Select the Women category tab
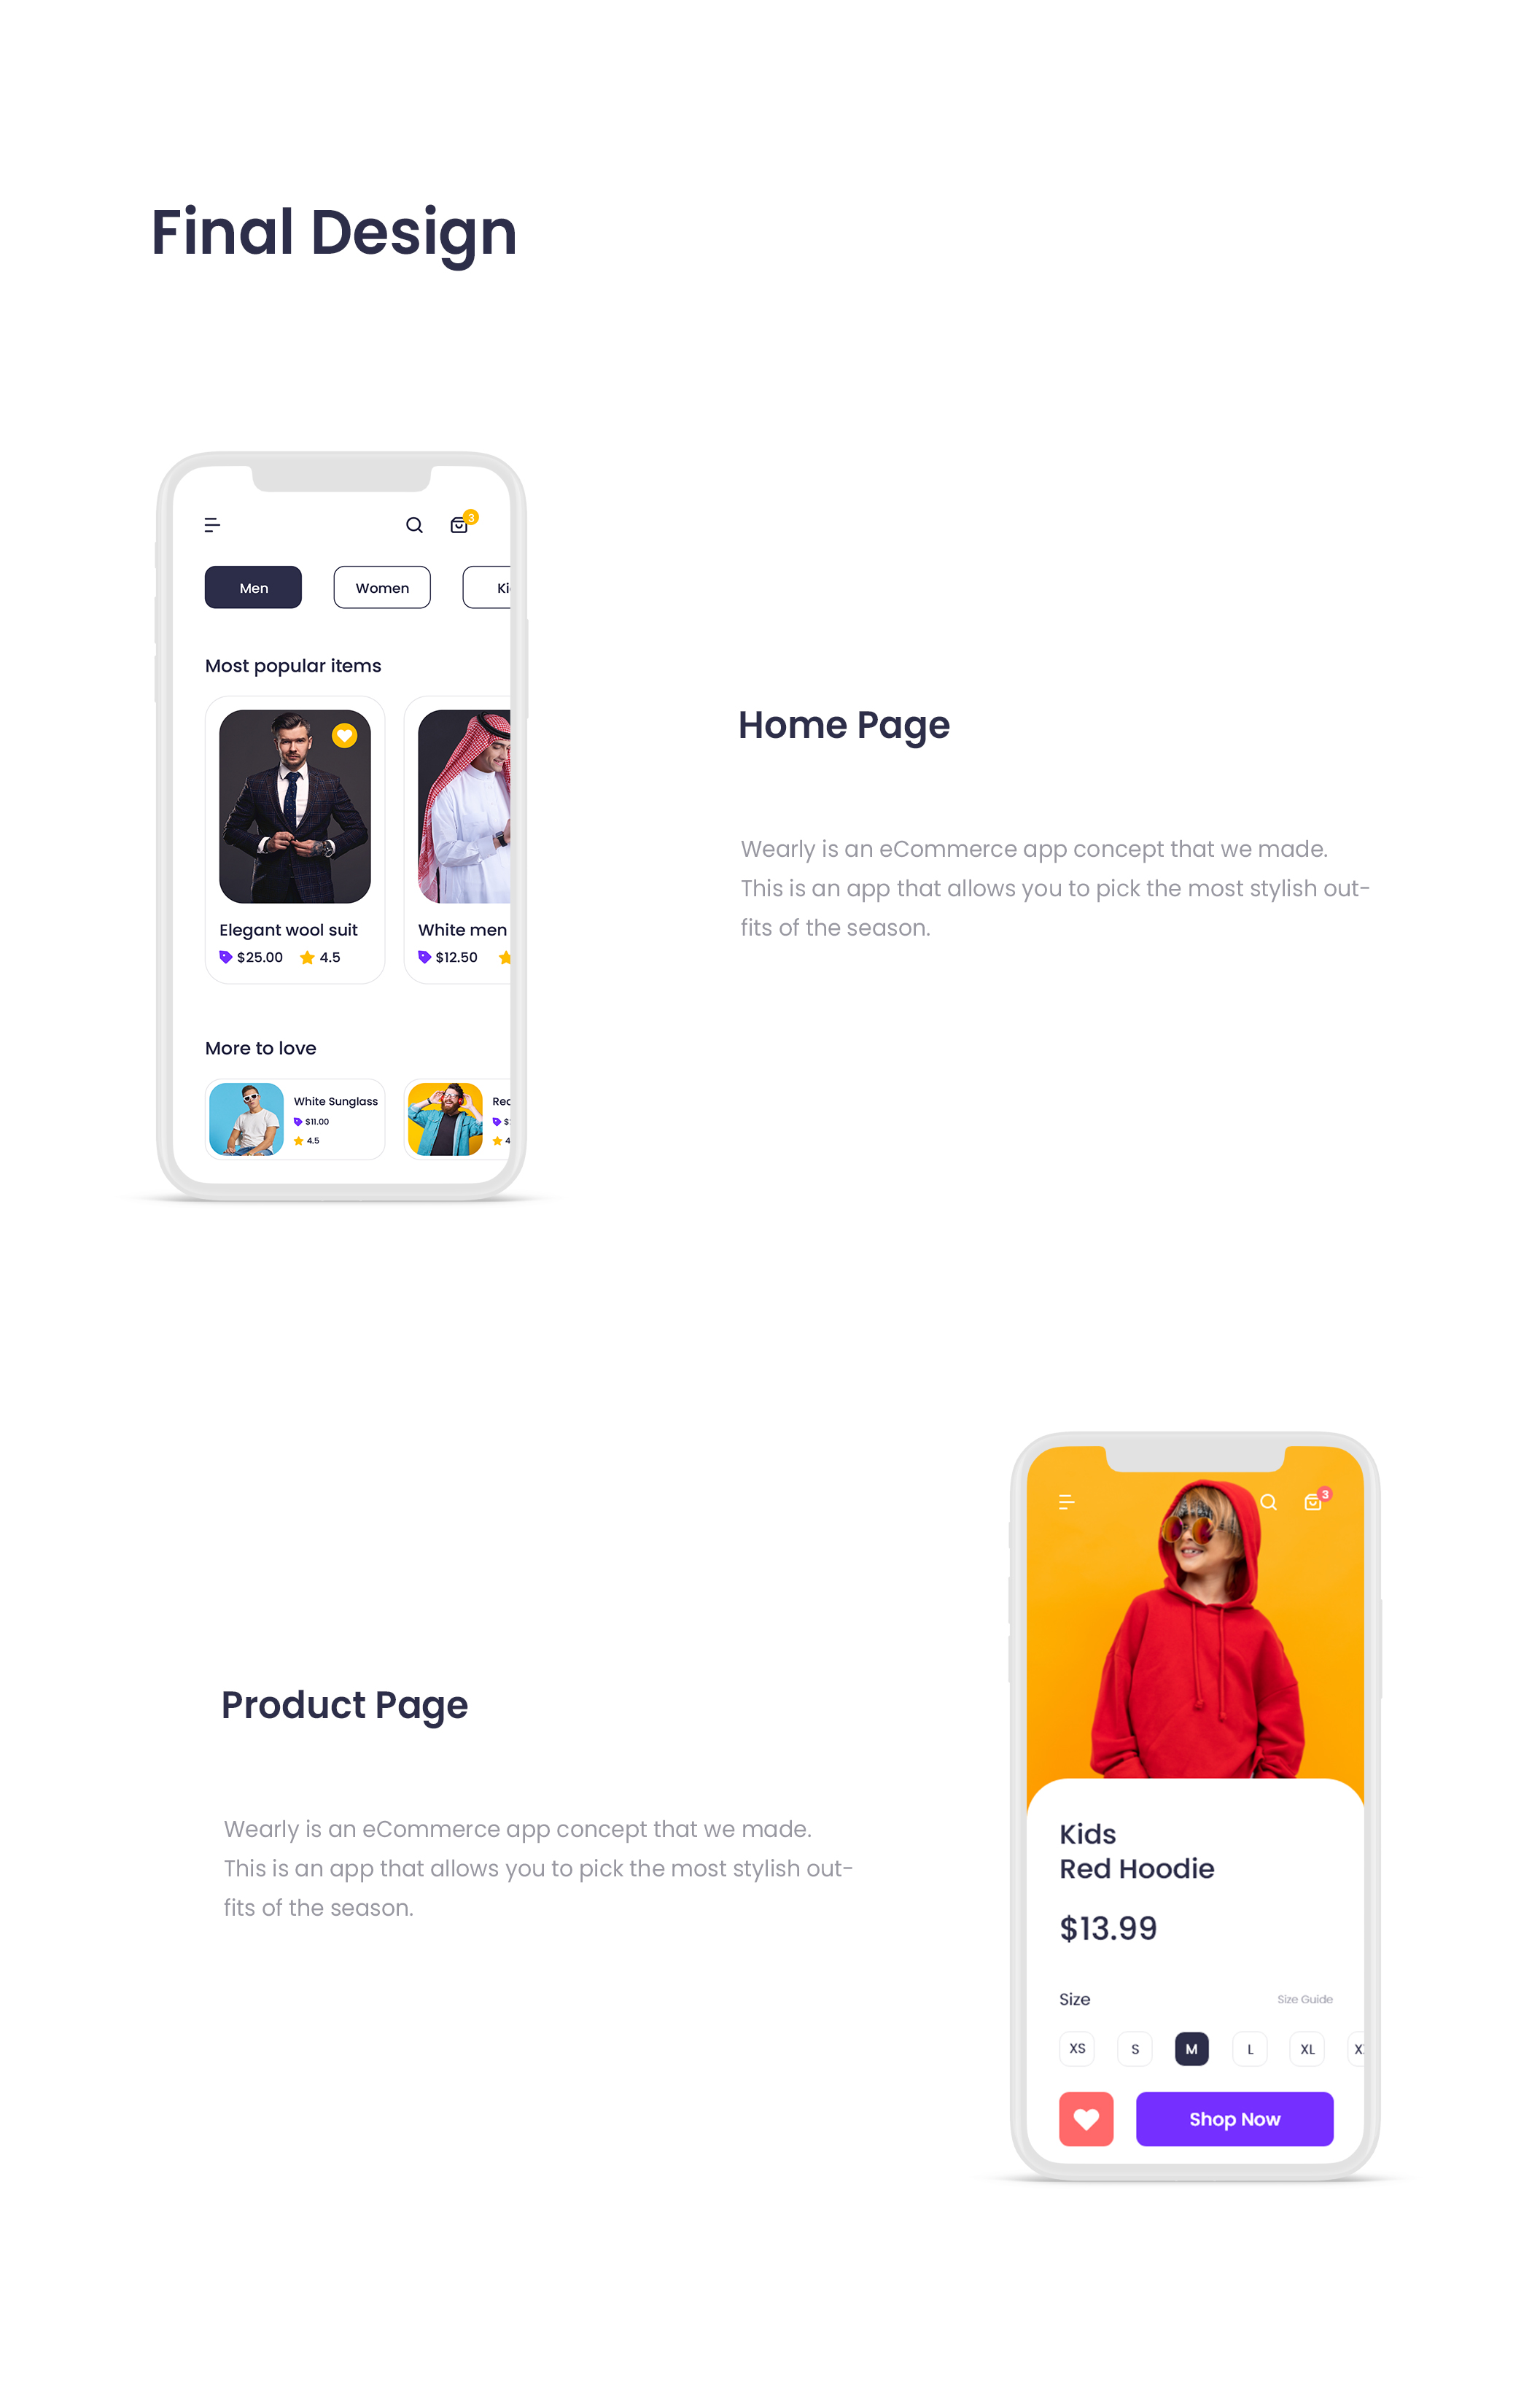1540x2400 pixels. click(x=381, y=588)
